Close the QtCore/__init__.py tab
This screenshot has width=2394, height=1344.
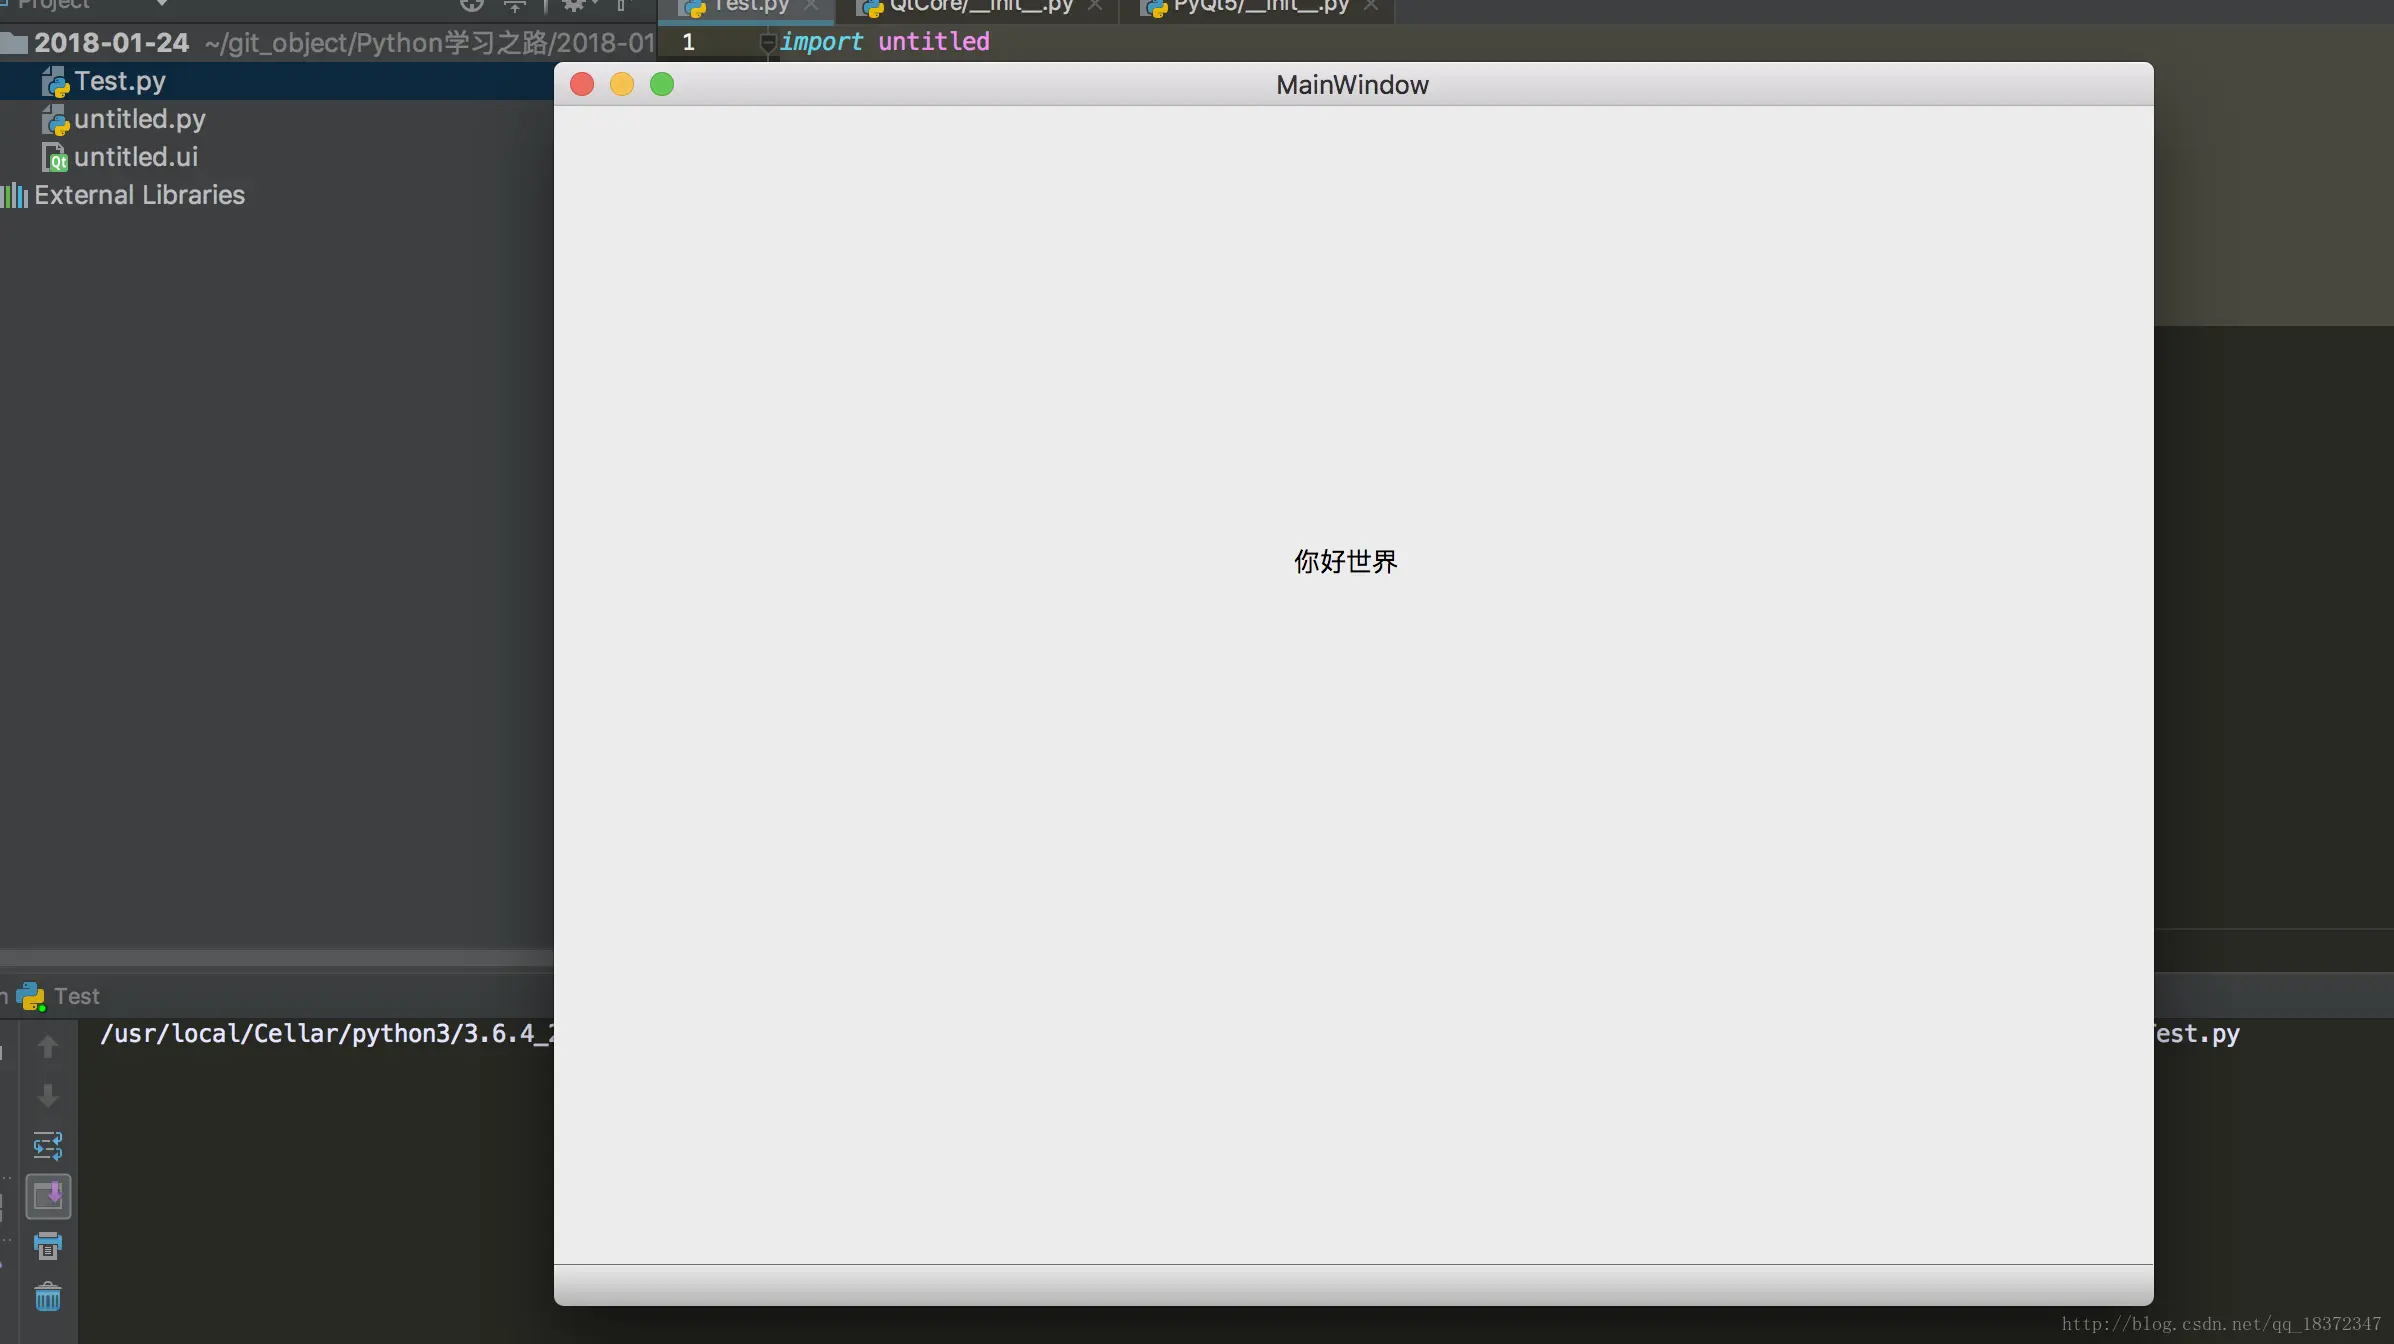(1095, 6)
